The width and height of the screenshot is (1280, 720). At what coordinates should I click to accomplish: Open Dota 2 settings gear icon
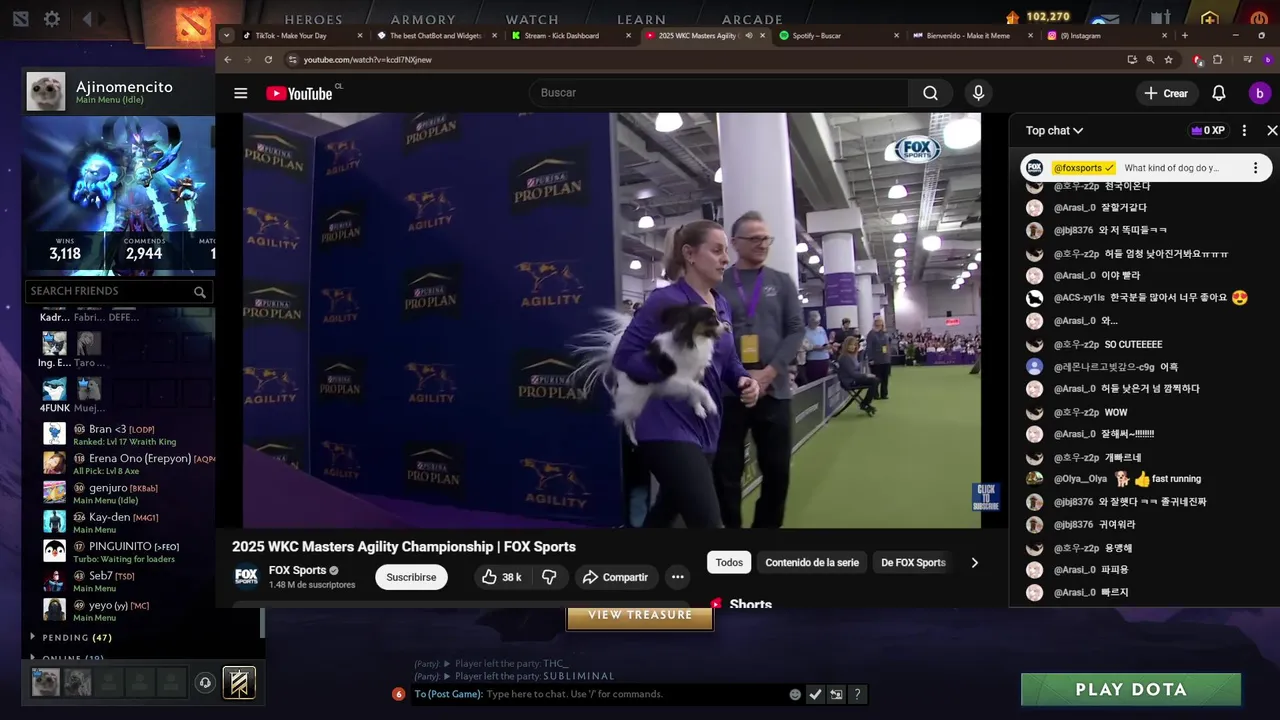tap(52, 19)
